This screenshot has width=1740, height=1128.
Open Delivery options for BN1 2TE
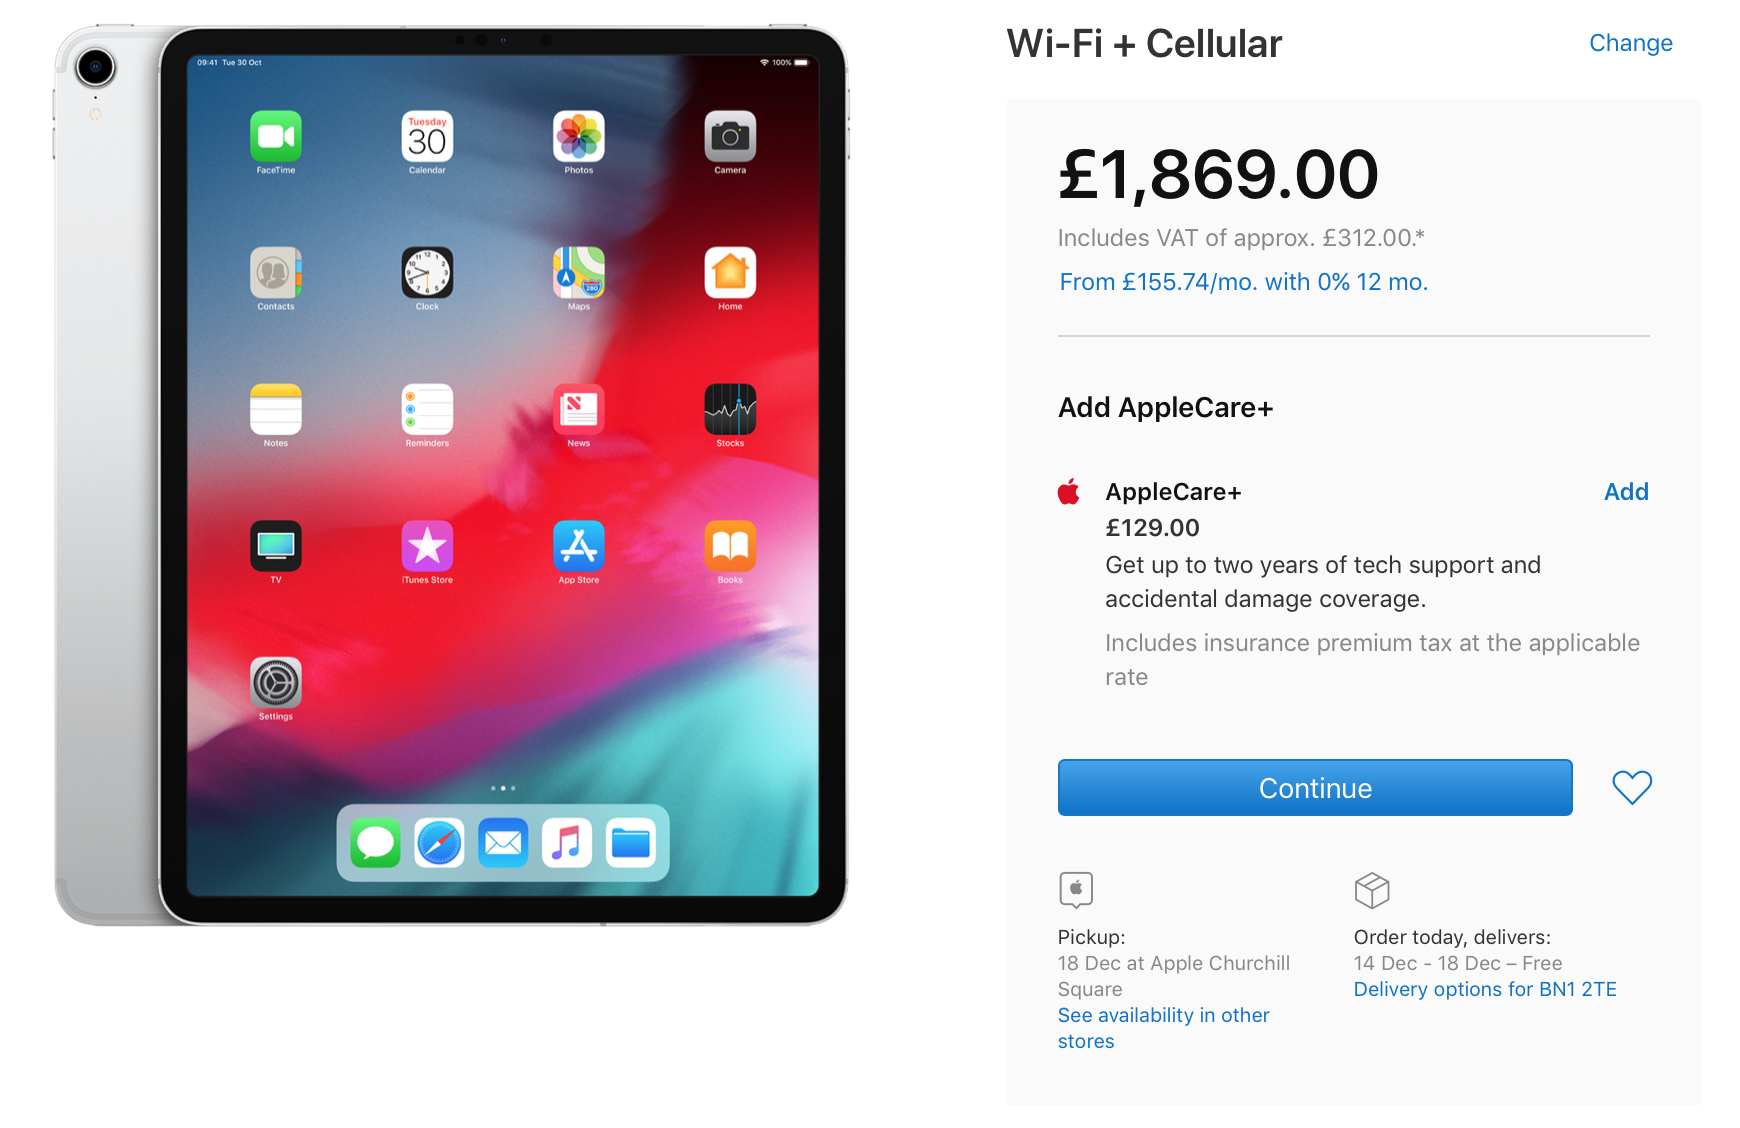click(1485, 989)
